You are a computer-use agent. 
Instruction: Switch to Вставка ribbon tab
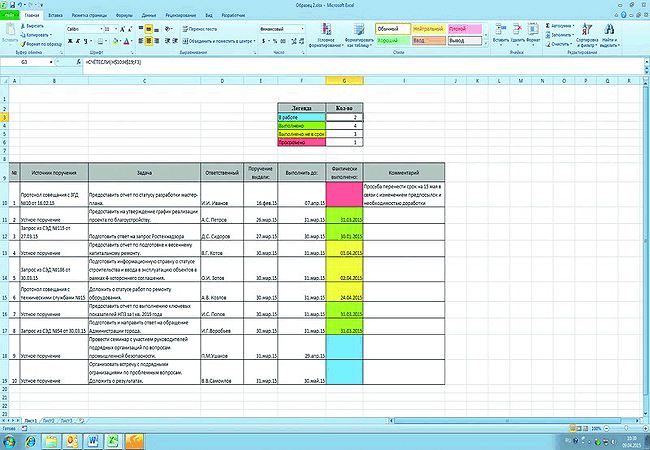[x=56, y=15]
